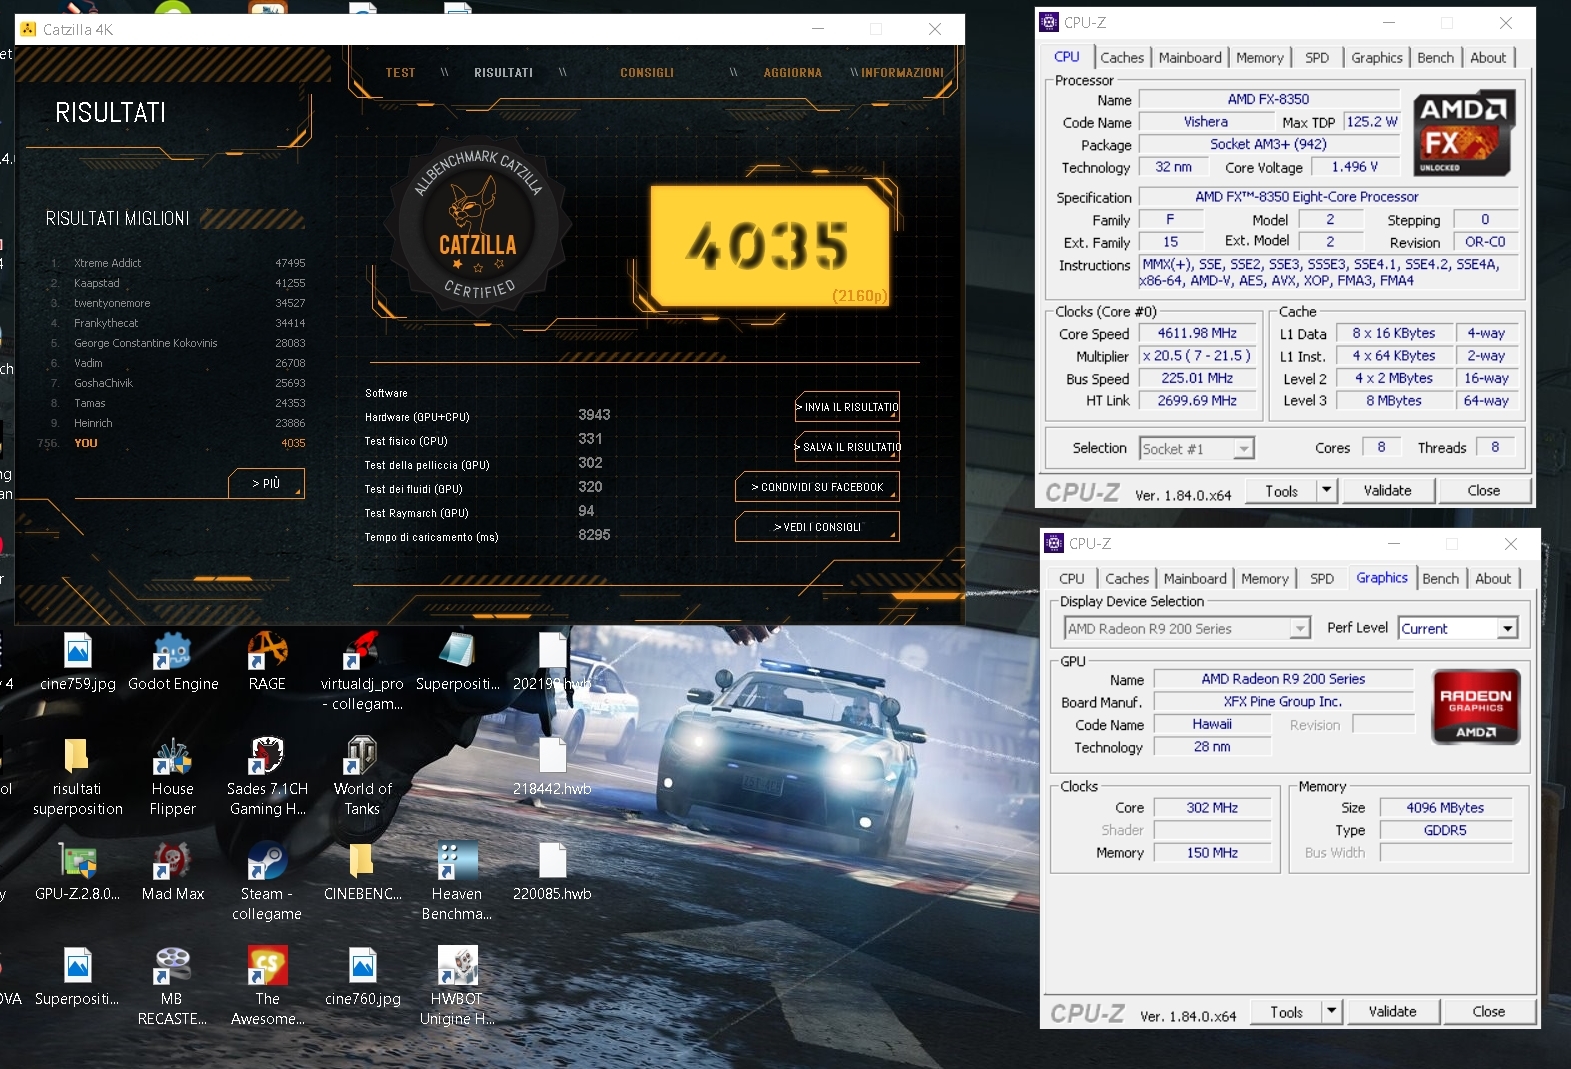The height and width of the screenshot is (1069, 1571).
Task: Click the SALVA IL RISULTATO button
Action: coord(847,447)
